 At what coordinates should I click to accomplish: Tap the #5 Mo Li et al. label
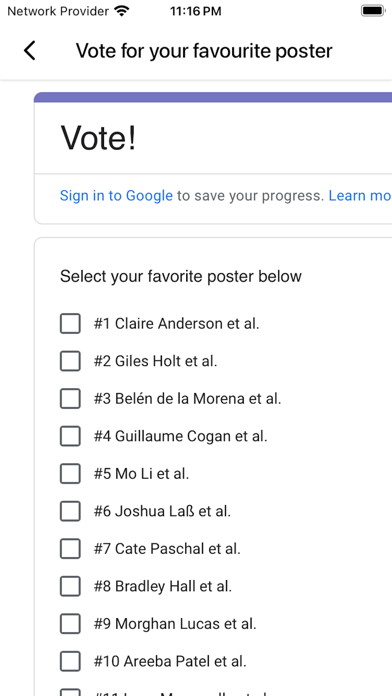tap(141, 474)
